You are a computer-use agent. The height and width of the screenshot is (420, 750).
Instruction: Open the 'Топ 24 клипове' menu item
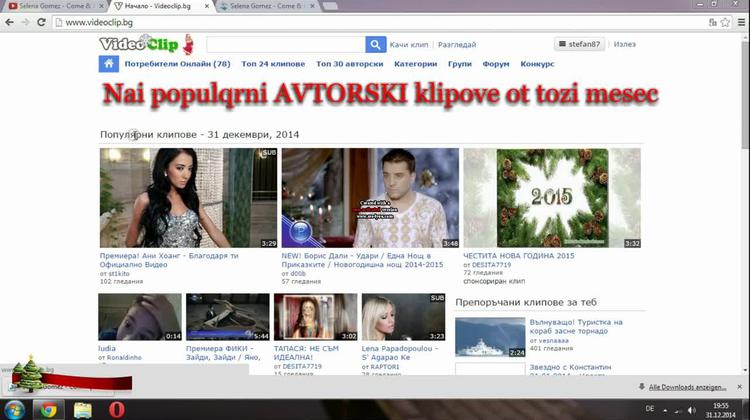click(273, 64)
